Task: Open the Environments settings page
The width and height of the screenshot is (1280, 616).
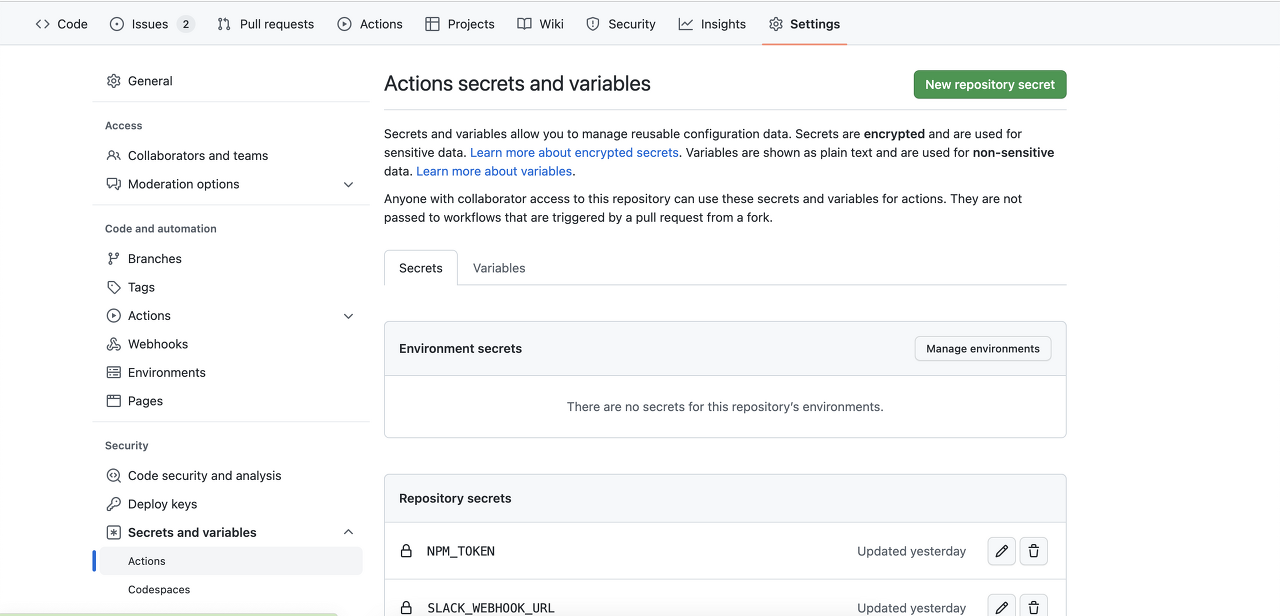Action: [166, 372]
